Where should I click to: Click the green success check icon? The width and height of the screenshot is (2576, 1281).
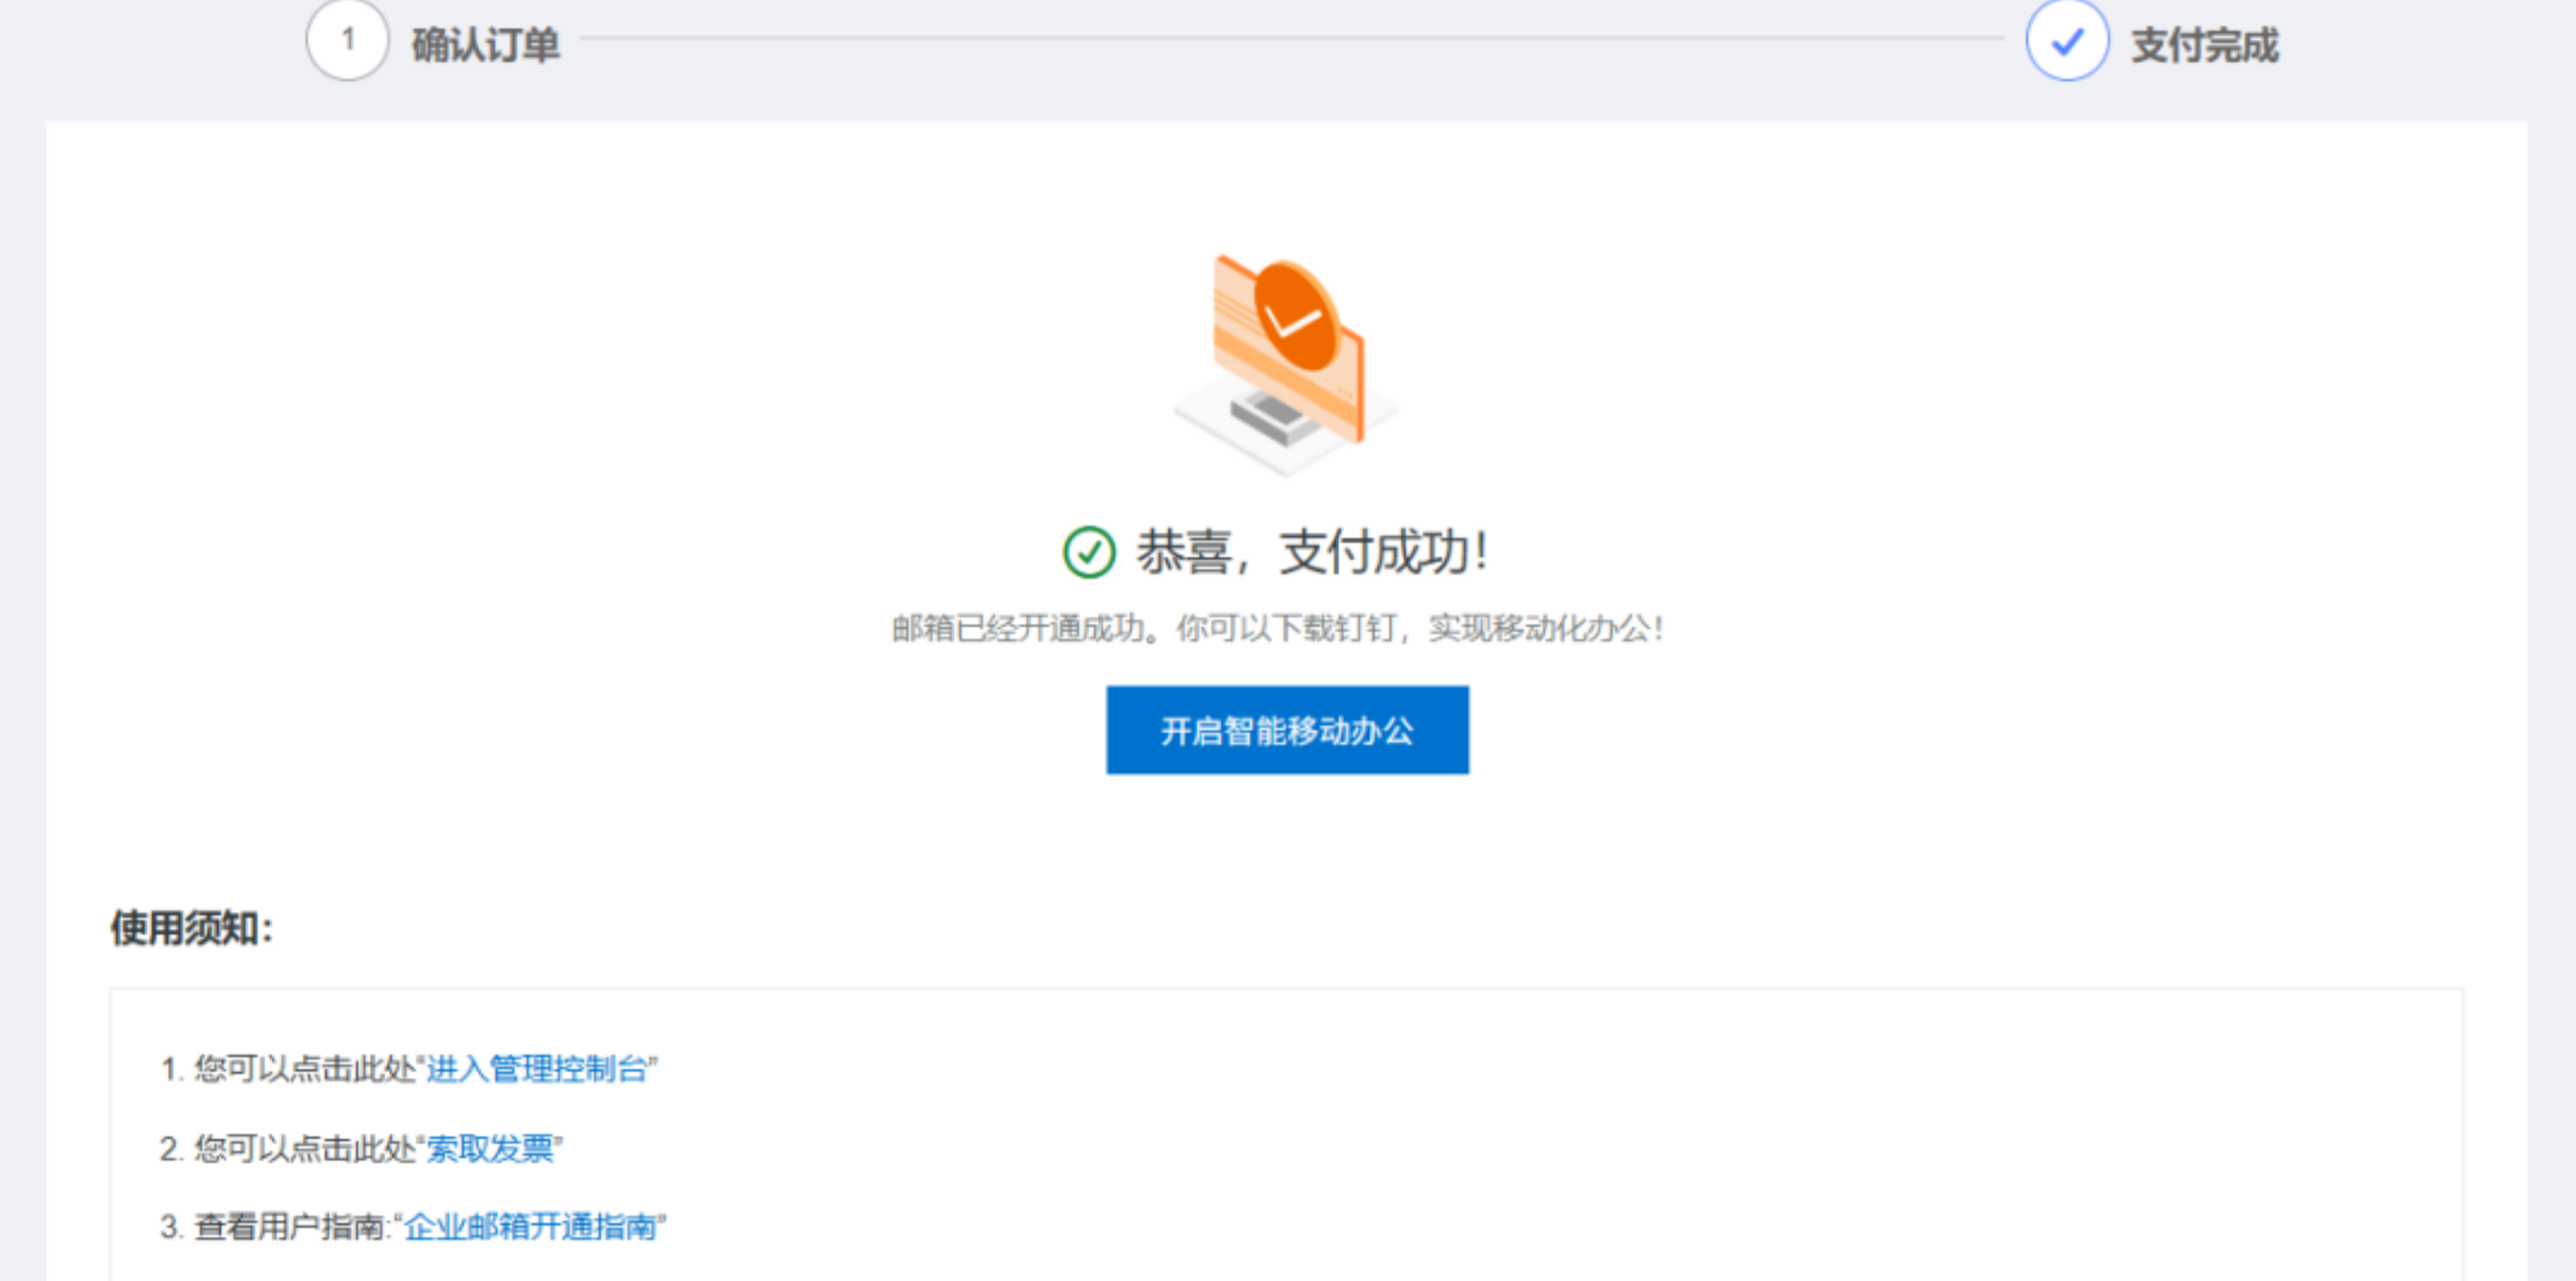point(1088,552)
